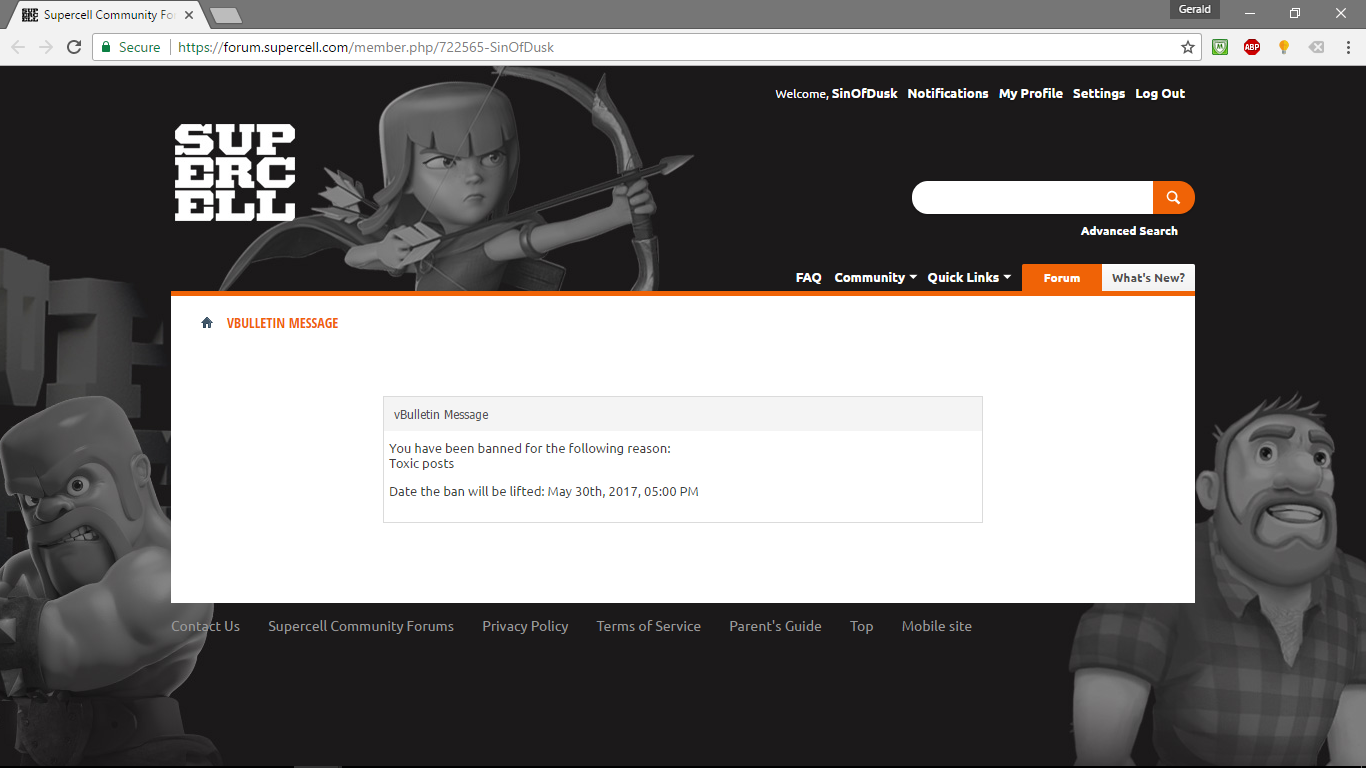Open Advanced Search link
The image size is (1366, 768).
1129,231
